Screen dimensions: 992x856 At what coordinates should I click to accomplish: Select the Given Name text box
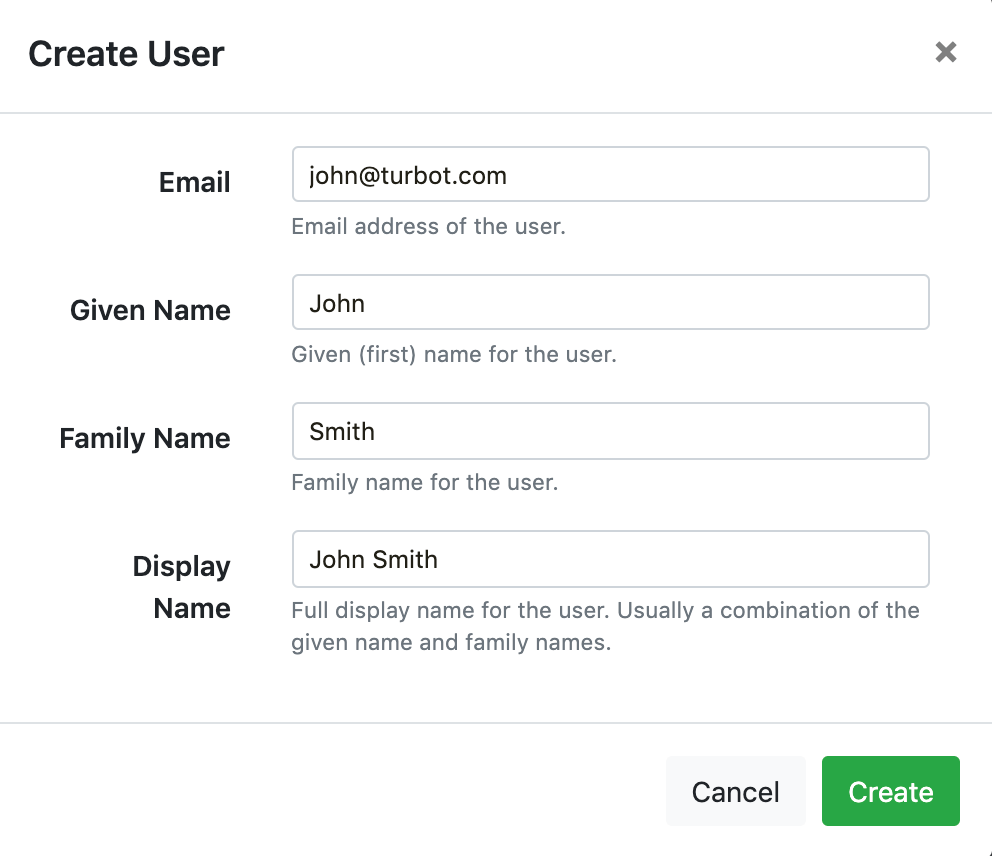click(611, 302)
